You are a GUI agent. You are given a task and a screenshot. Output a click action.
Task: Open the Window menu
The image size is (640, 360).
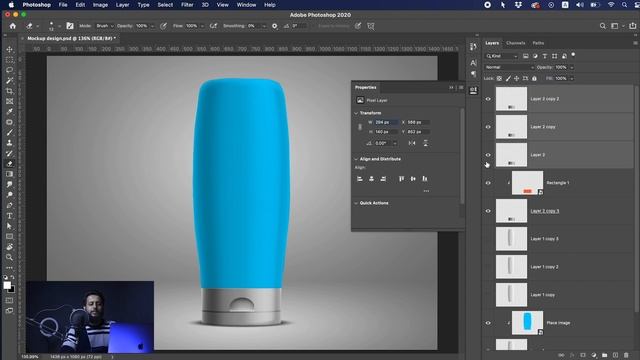pos(246,5)
